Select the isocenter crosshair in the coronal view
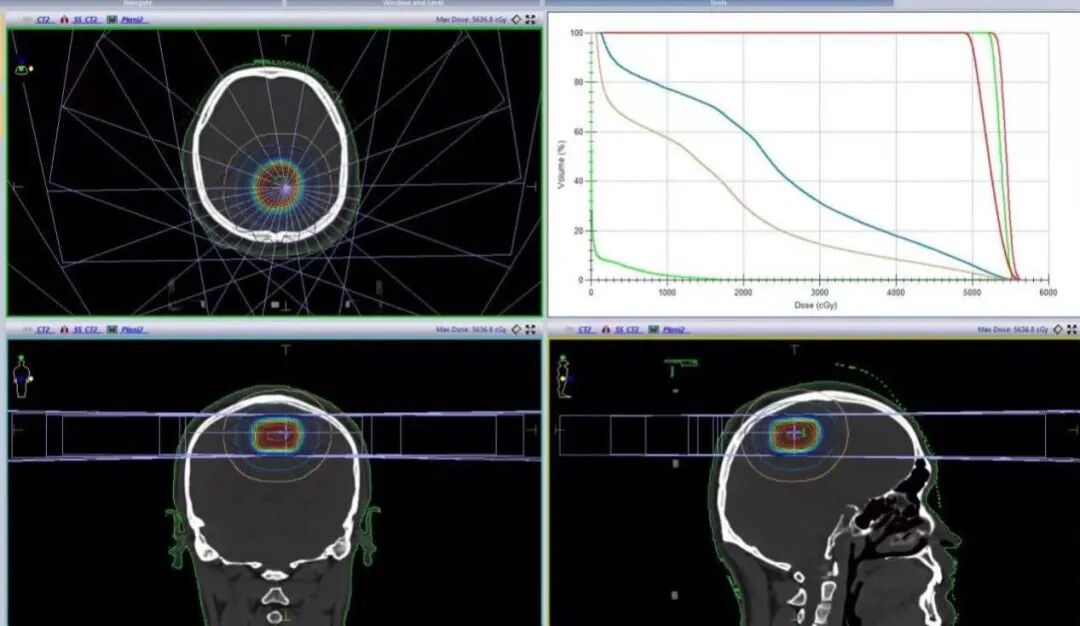The image size is (1080, 626). [x=285, y=432]
